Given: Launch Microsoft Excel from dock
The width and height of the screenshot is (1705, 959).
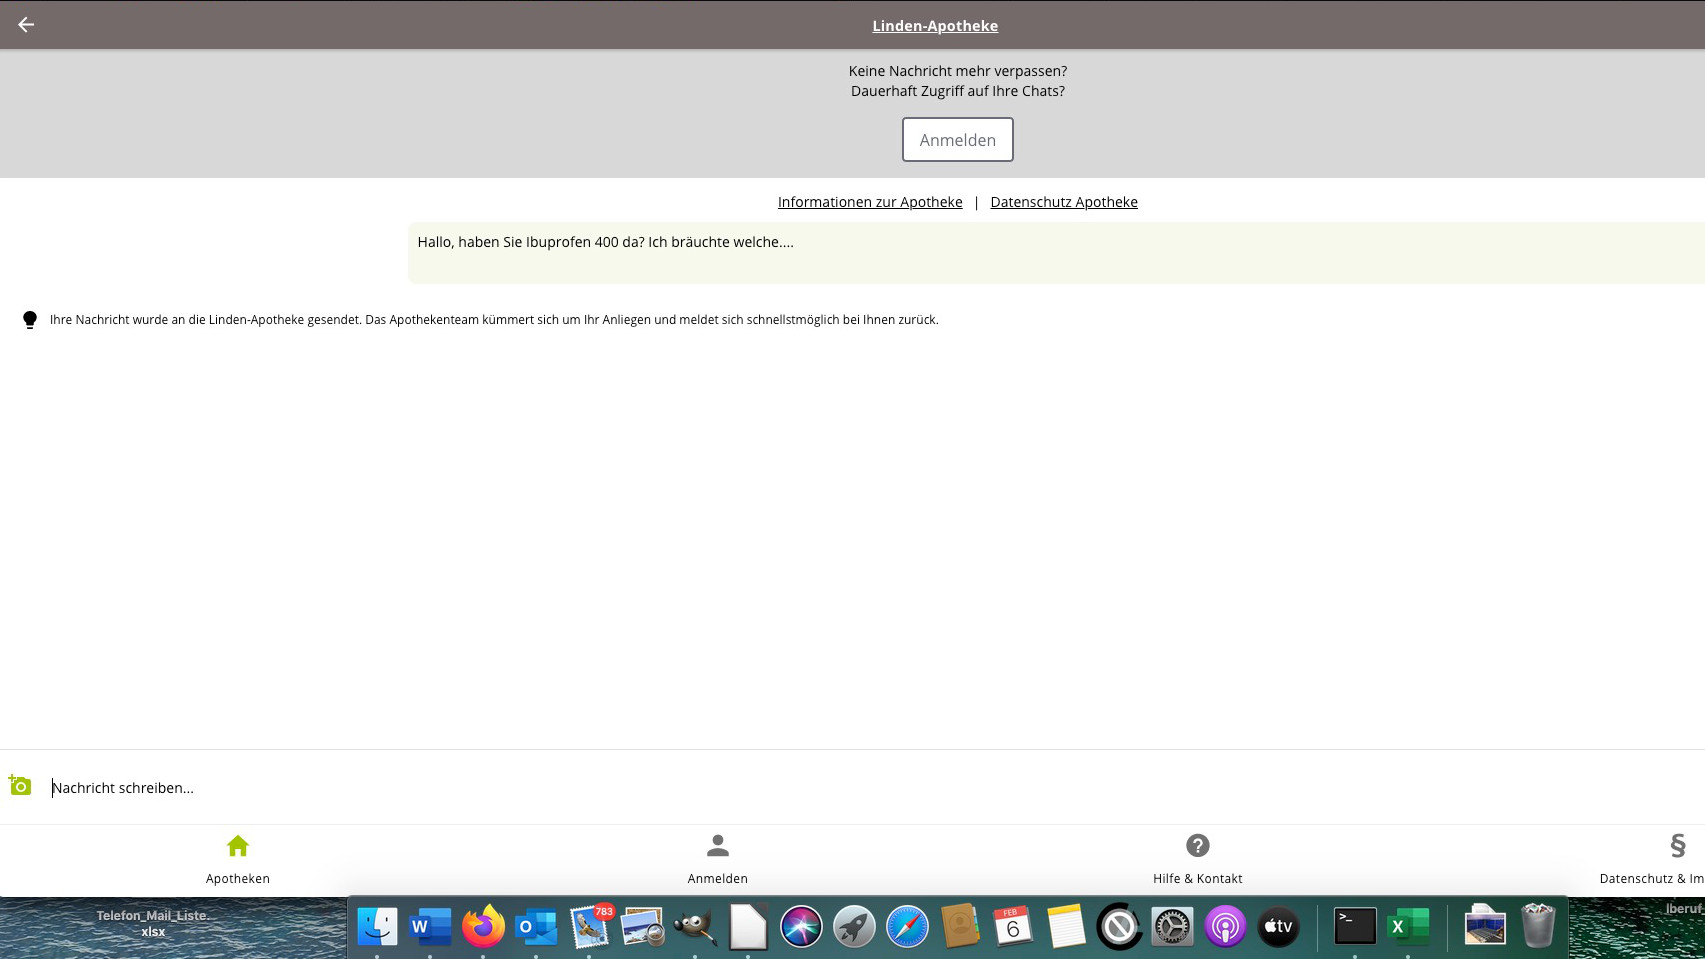Looking at the screenshot, I should pos(1408,927).
